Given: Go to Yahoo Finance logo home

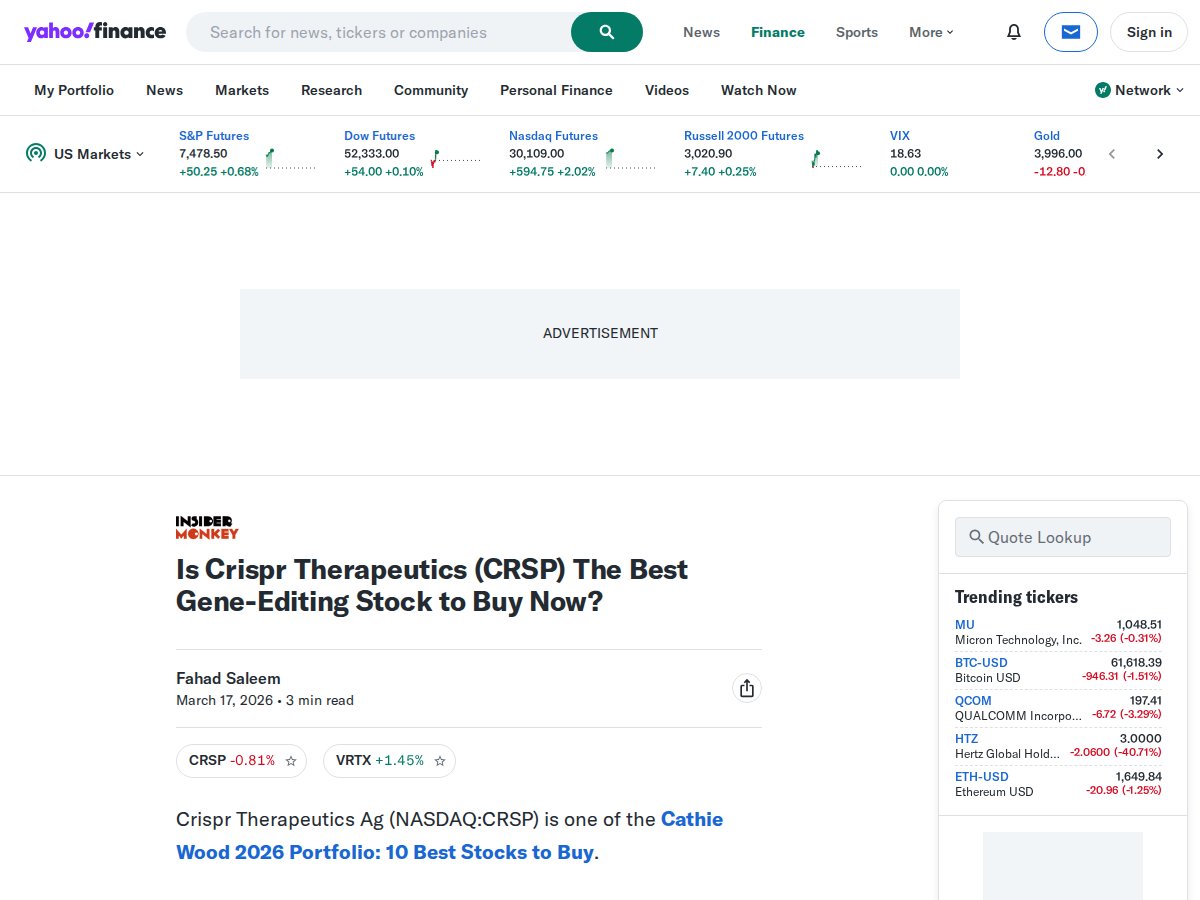Looking at the screenshot, I should pos(95,31).
